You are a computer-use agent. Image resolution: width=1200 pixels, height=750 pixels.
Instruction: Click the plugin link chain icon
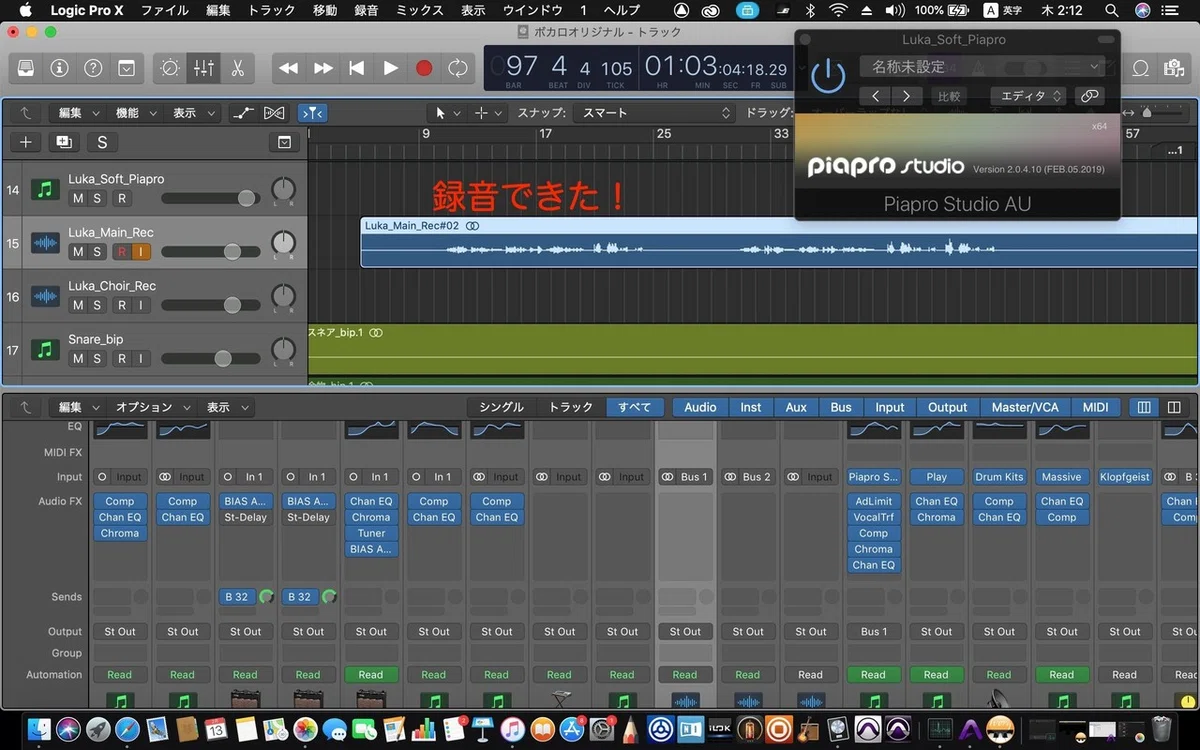pyautogui.click(x=1089, y=96)
